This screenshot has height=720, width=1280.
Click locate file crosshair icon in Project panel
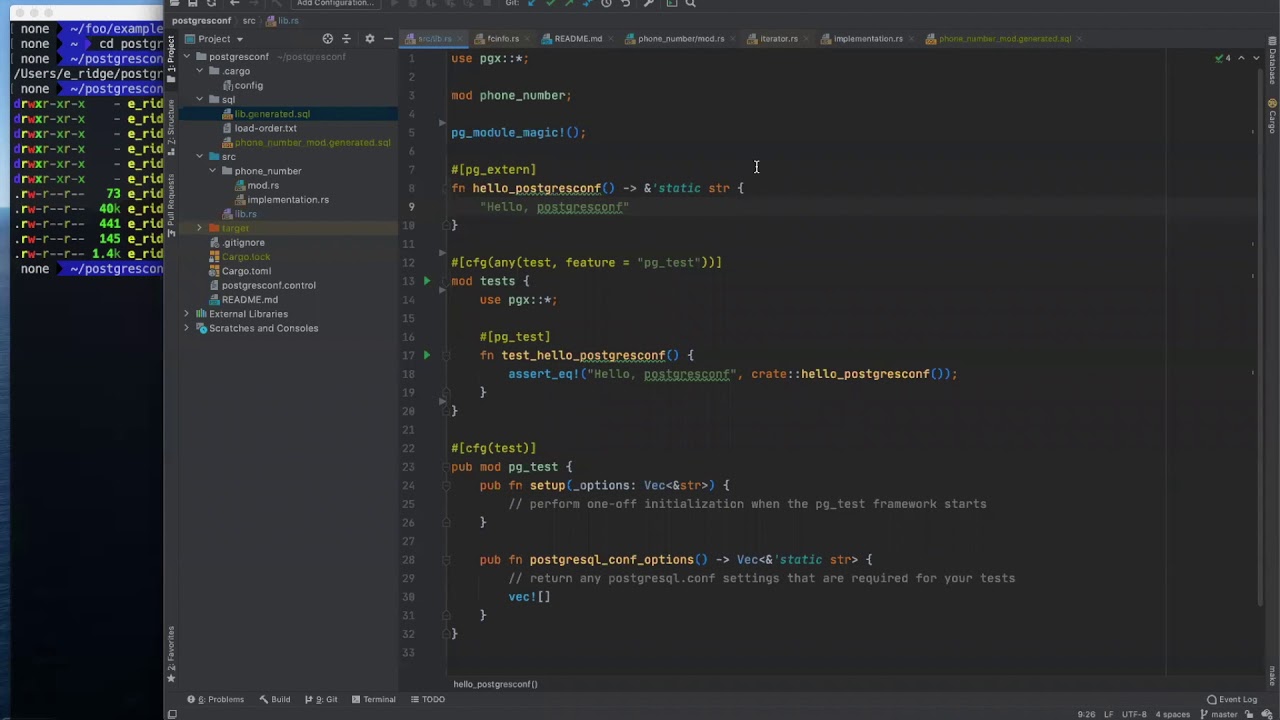click(x=327, y=39)
